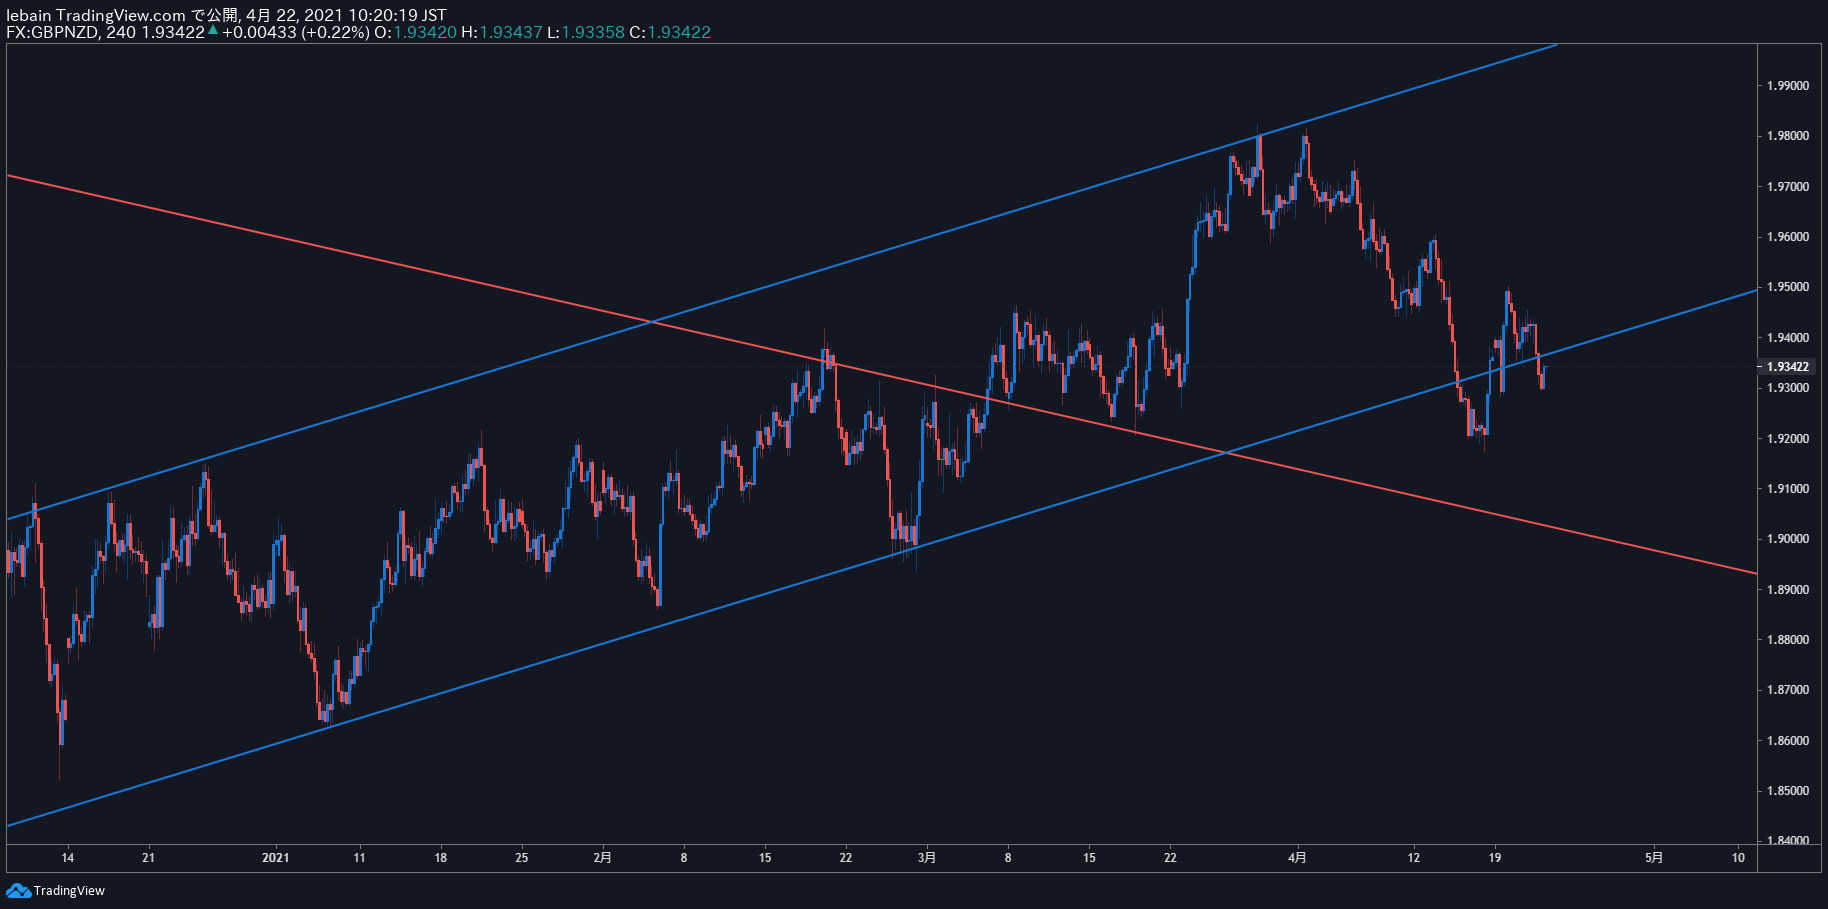Click the FX:GBPNZD symbol label
Screen dimensions: 1828x909
click(x=52, y=32)
